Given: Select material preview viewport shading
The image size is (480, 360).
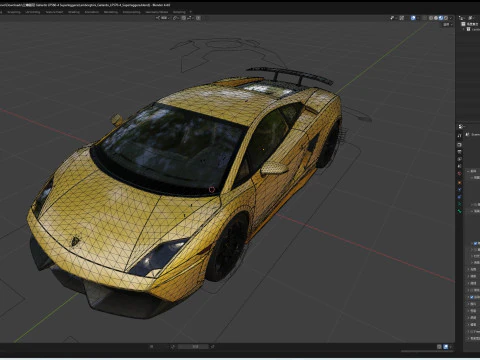Looking at the screenshot, I should click(x=441, y=18).
